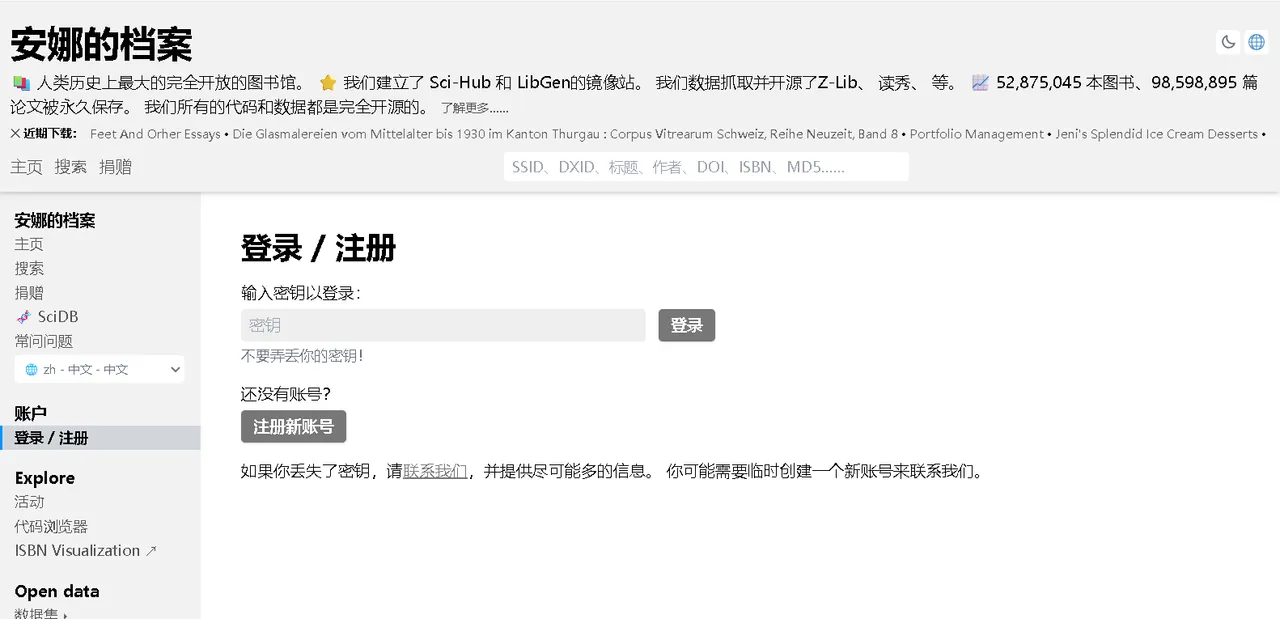The width and height of the screenshot is (1280, 619).
Task: Select 搜索 in the sidebar
Action: pos(29,268)
